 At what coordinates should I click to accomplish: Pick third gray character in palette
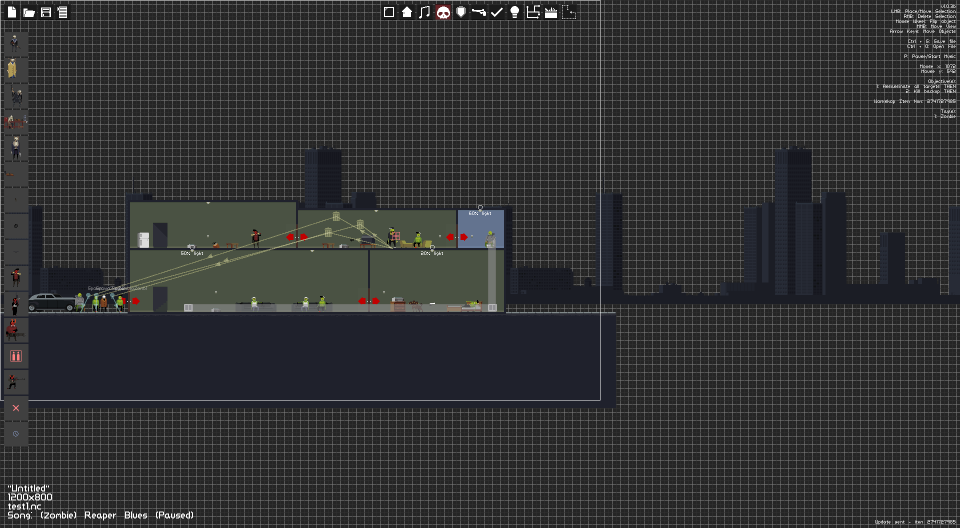(x=16, y=96)
